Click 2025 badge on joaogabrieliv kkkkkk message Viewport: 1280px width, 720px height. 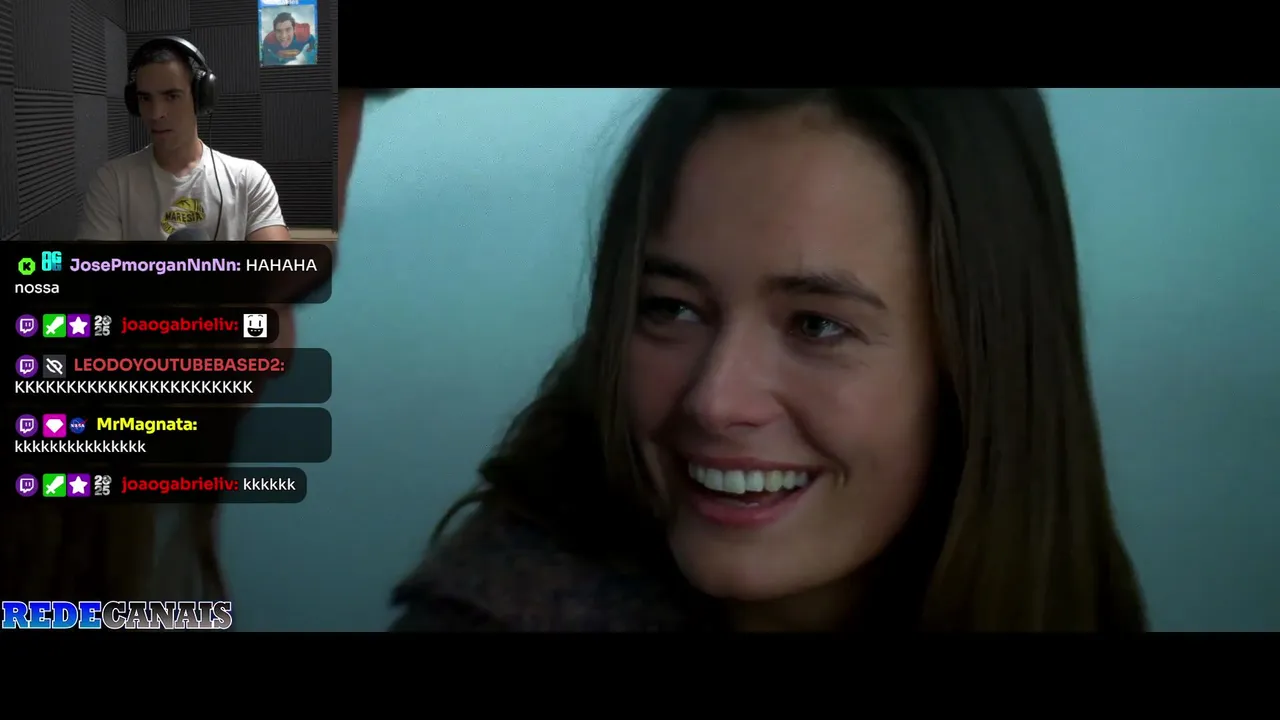102,486
